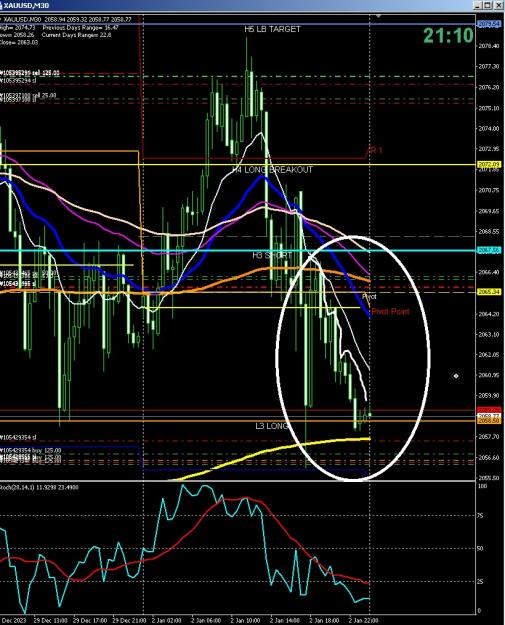Click the chart shift triangle marker at top

pos(378,16)
